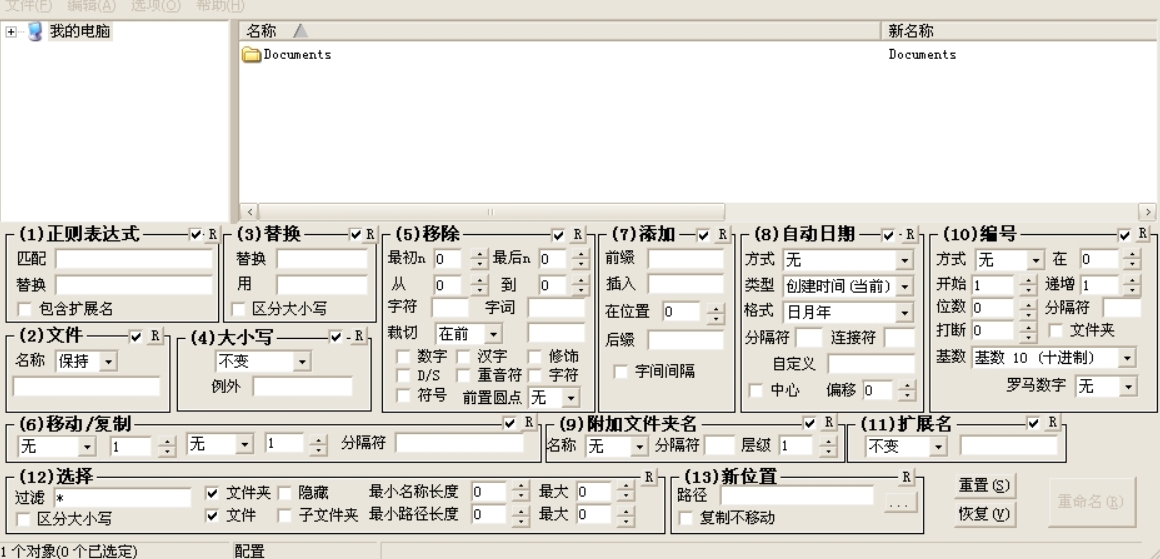Click the 新名称 column header
Viewport: 1160px width, 559px height.
coord(1020,30)
